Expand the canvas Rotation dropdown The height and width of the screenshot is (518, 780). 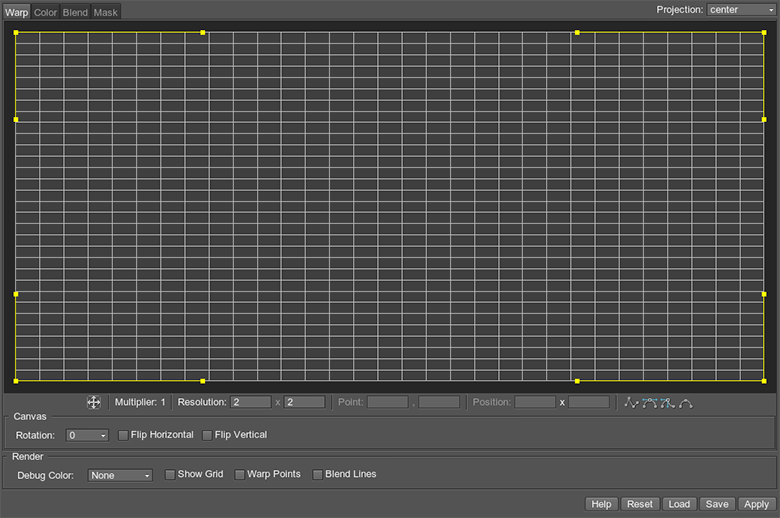pyautogui.click(x=87, y=436)
